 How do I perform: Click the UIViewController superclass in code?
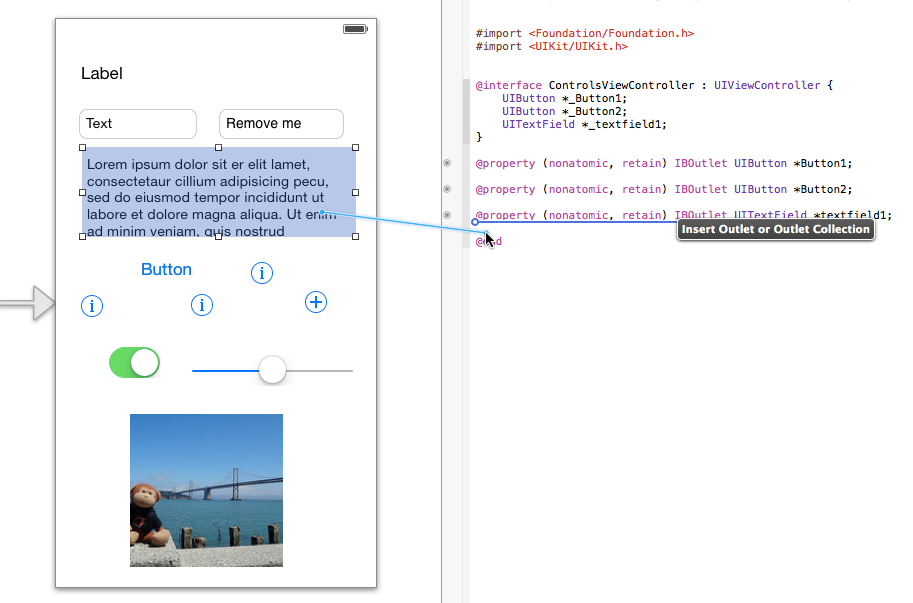coord(767,85)
